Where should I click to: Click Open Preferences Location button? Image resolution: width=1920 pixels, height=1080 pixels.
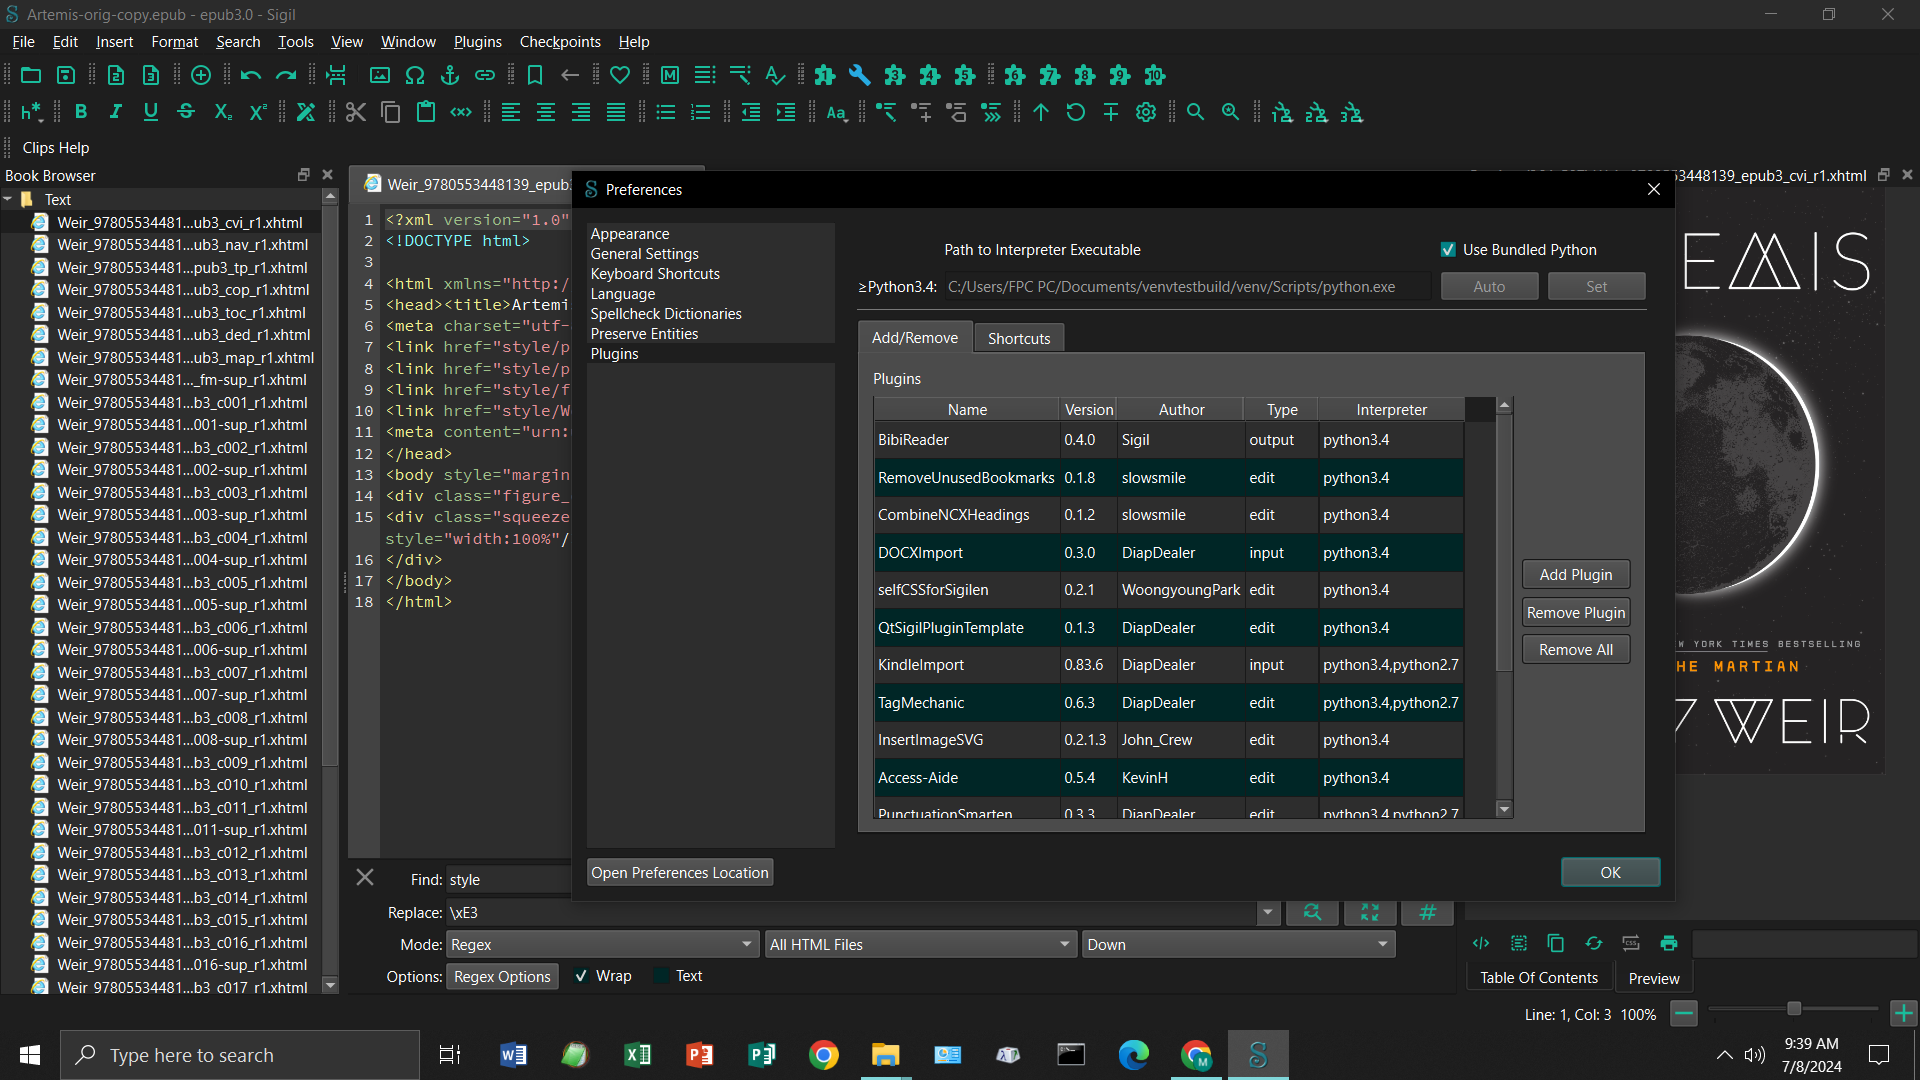(x=679, y=872)
